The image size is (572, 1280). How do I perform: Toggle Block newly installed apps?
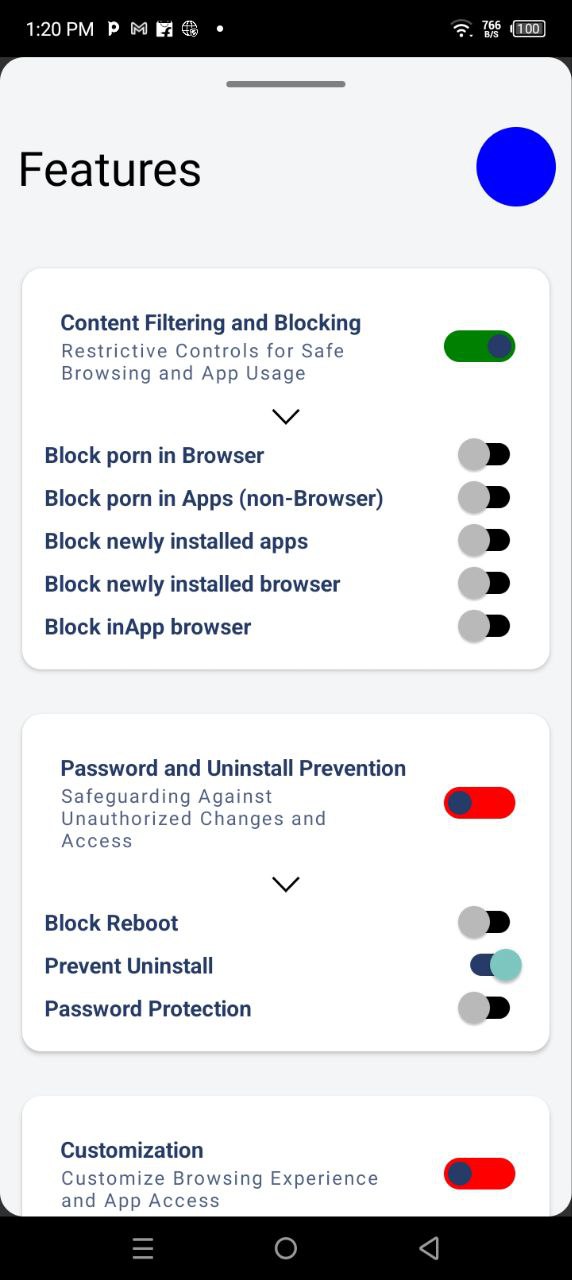point(485,541)
